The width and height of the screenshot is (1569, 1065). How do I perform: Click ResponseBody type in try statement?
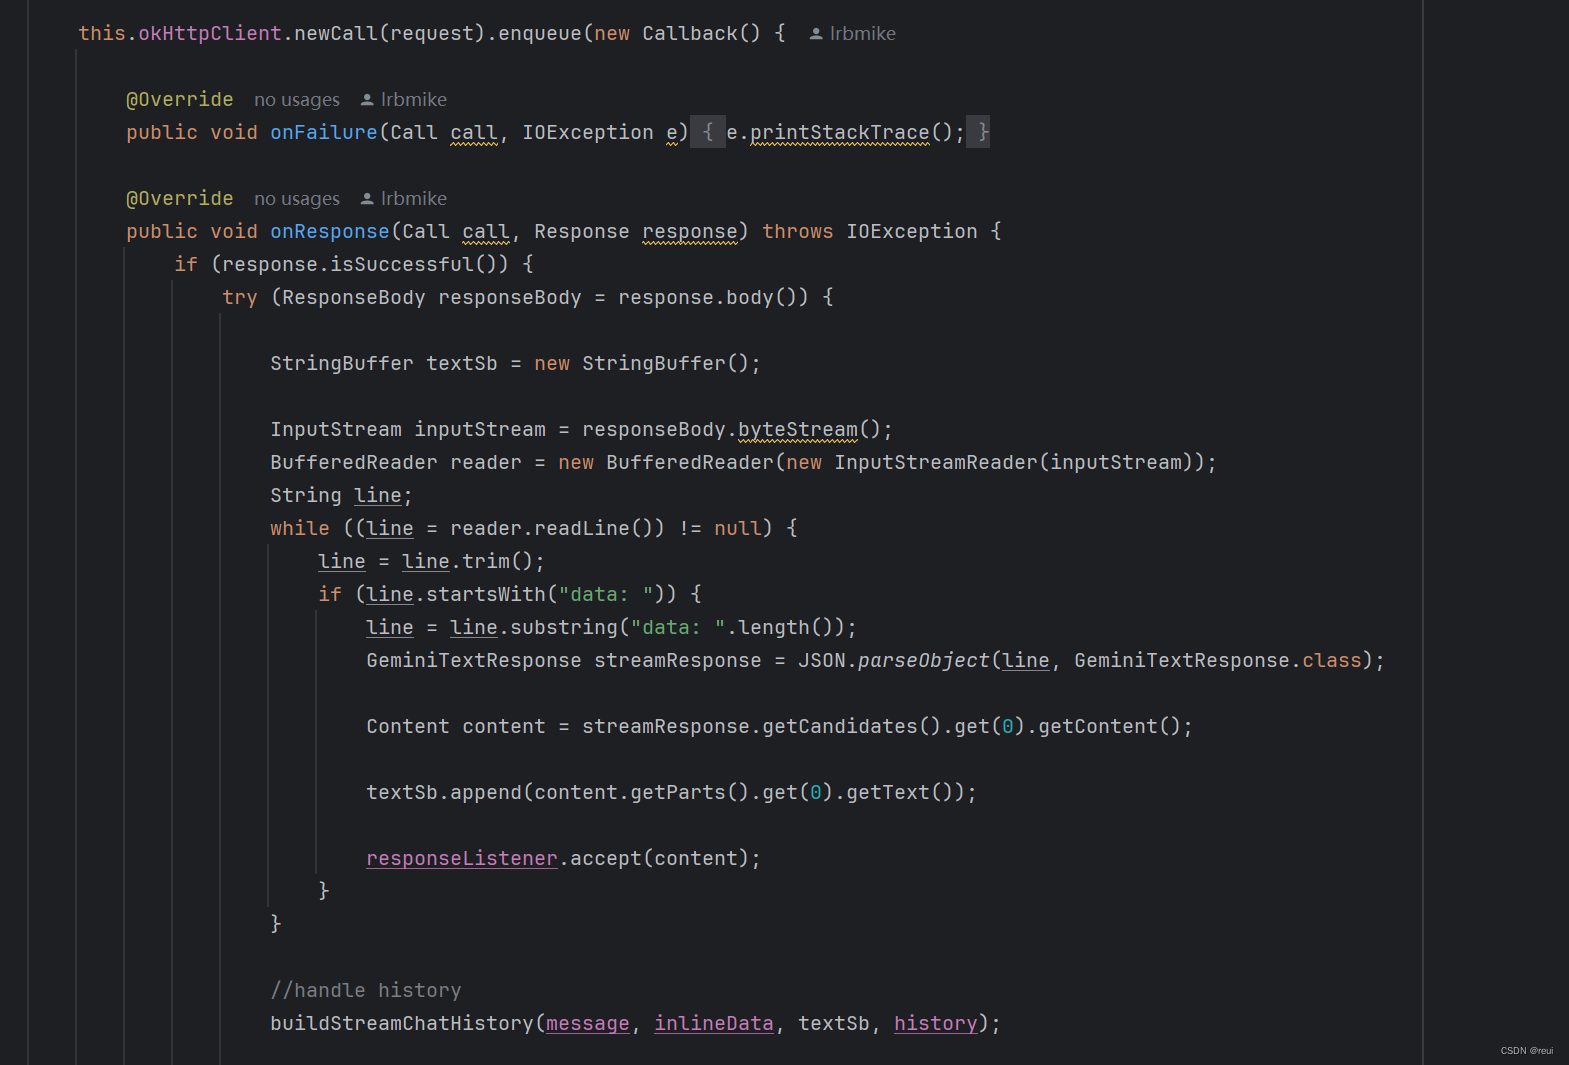354,298
